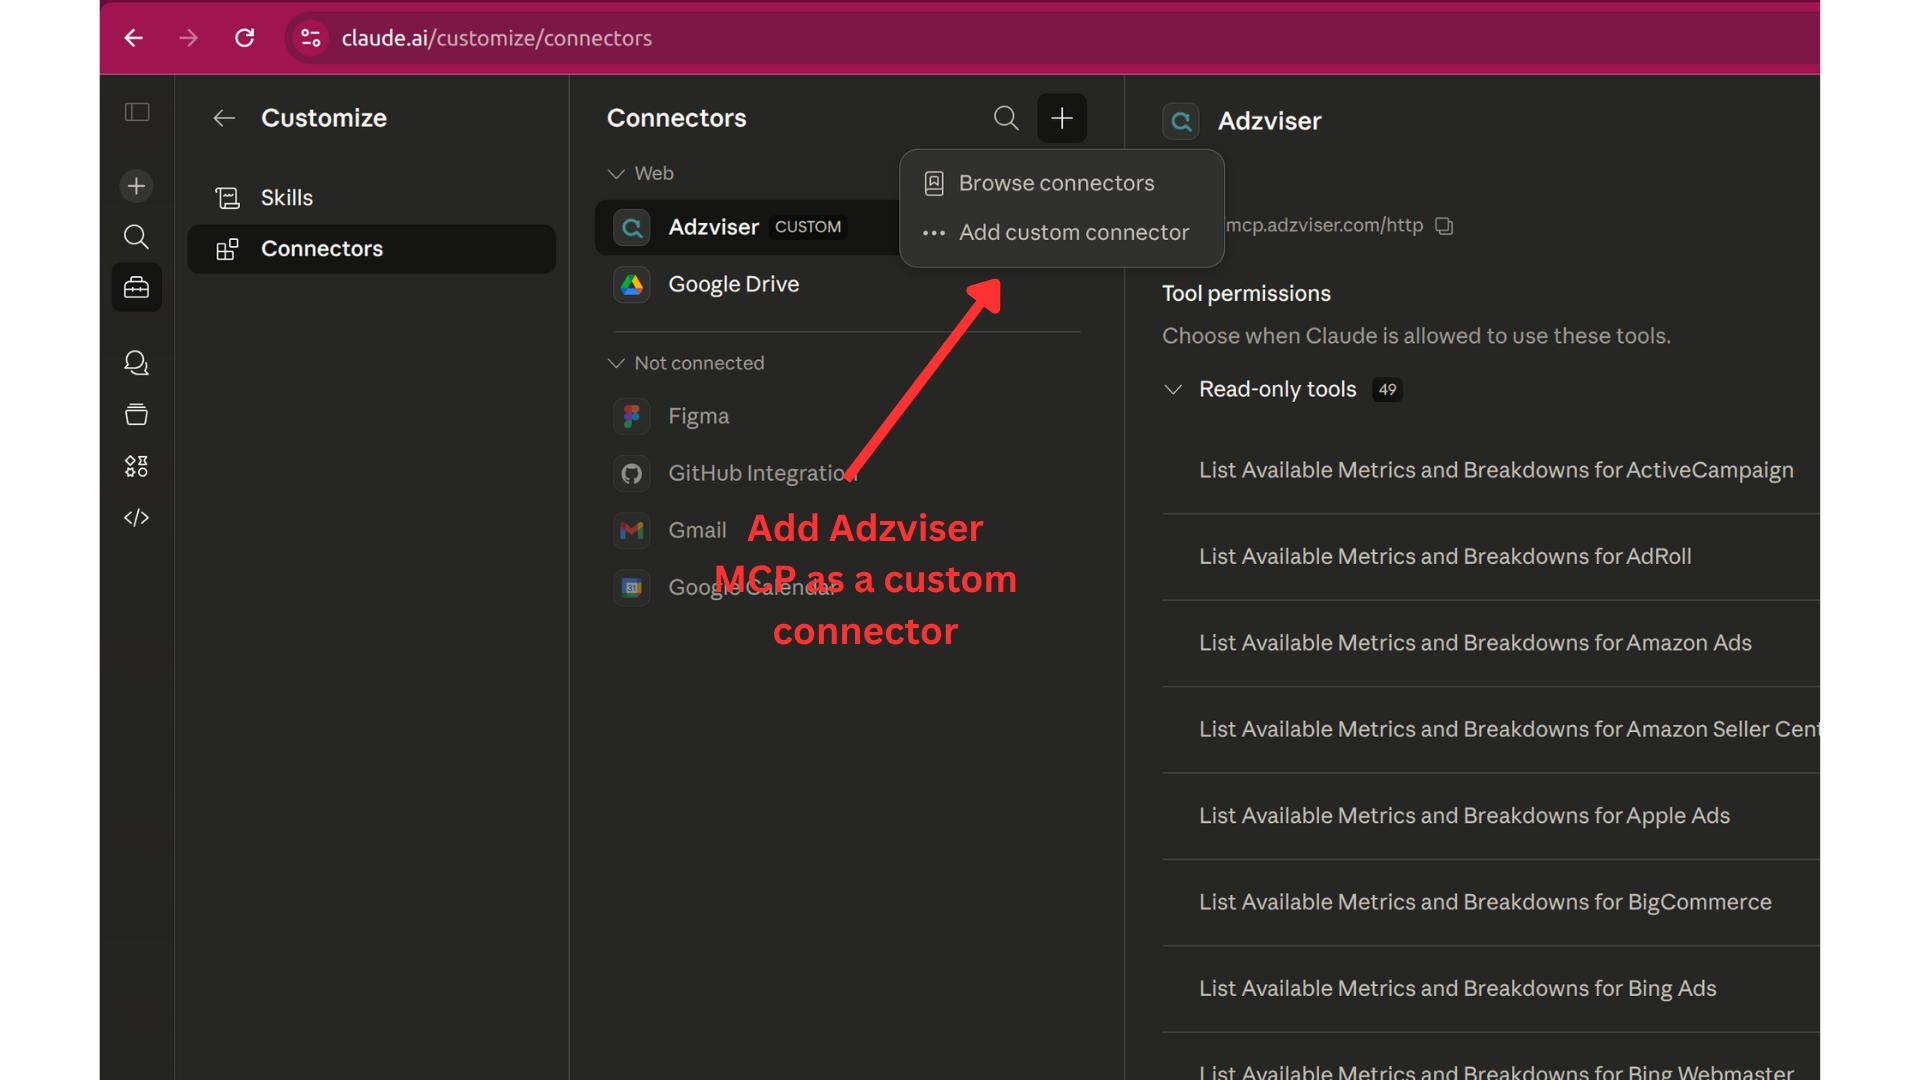Collapse the Not connected section
This screenshot has height=1080, width=1920.
(617, 363)
